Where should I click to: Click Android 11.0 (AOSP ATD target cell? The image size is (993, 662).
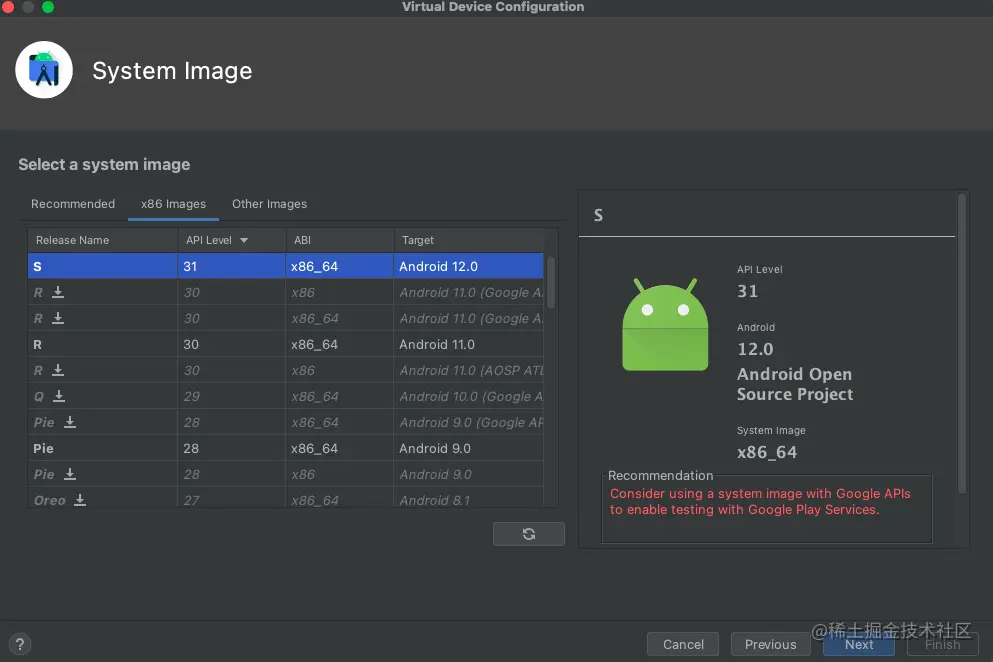pyautogui.click(x=469, y=370)
